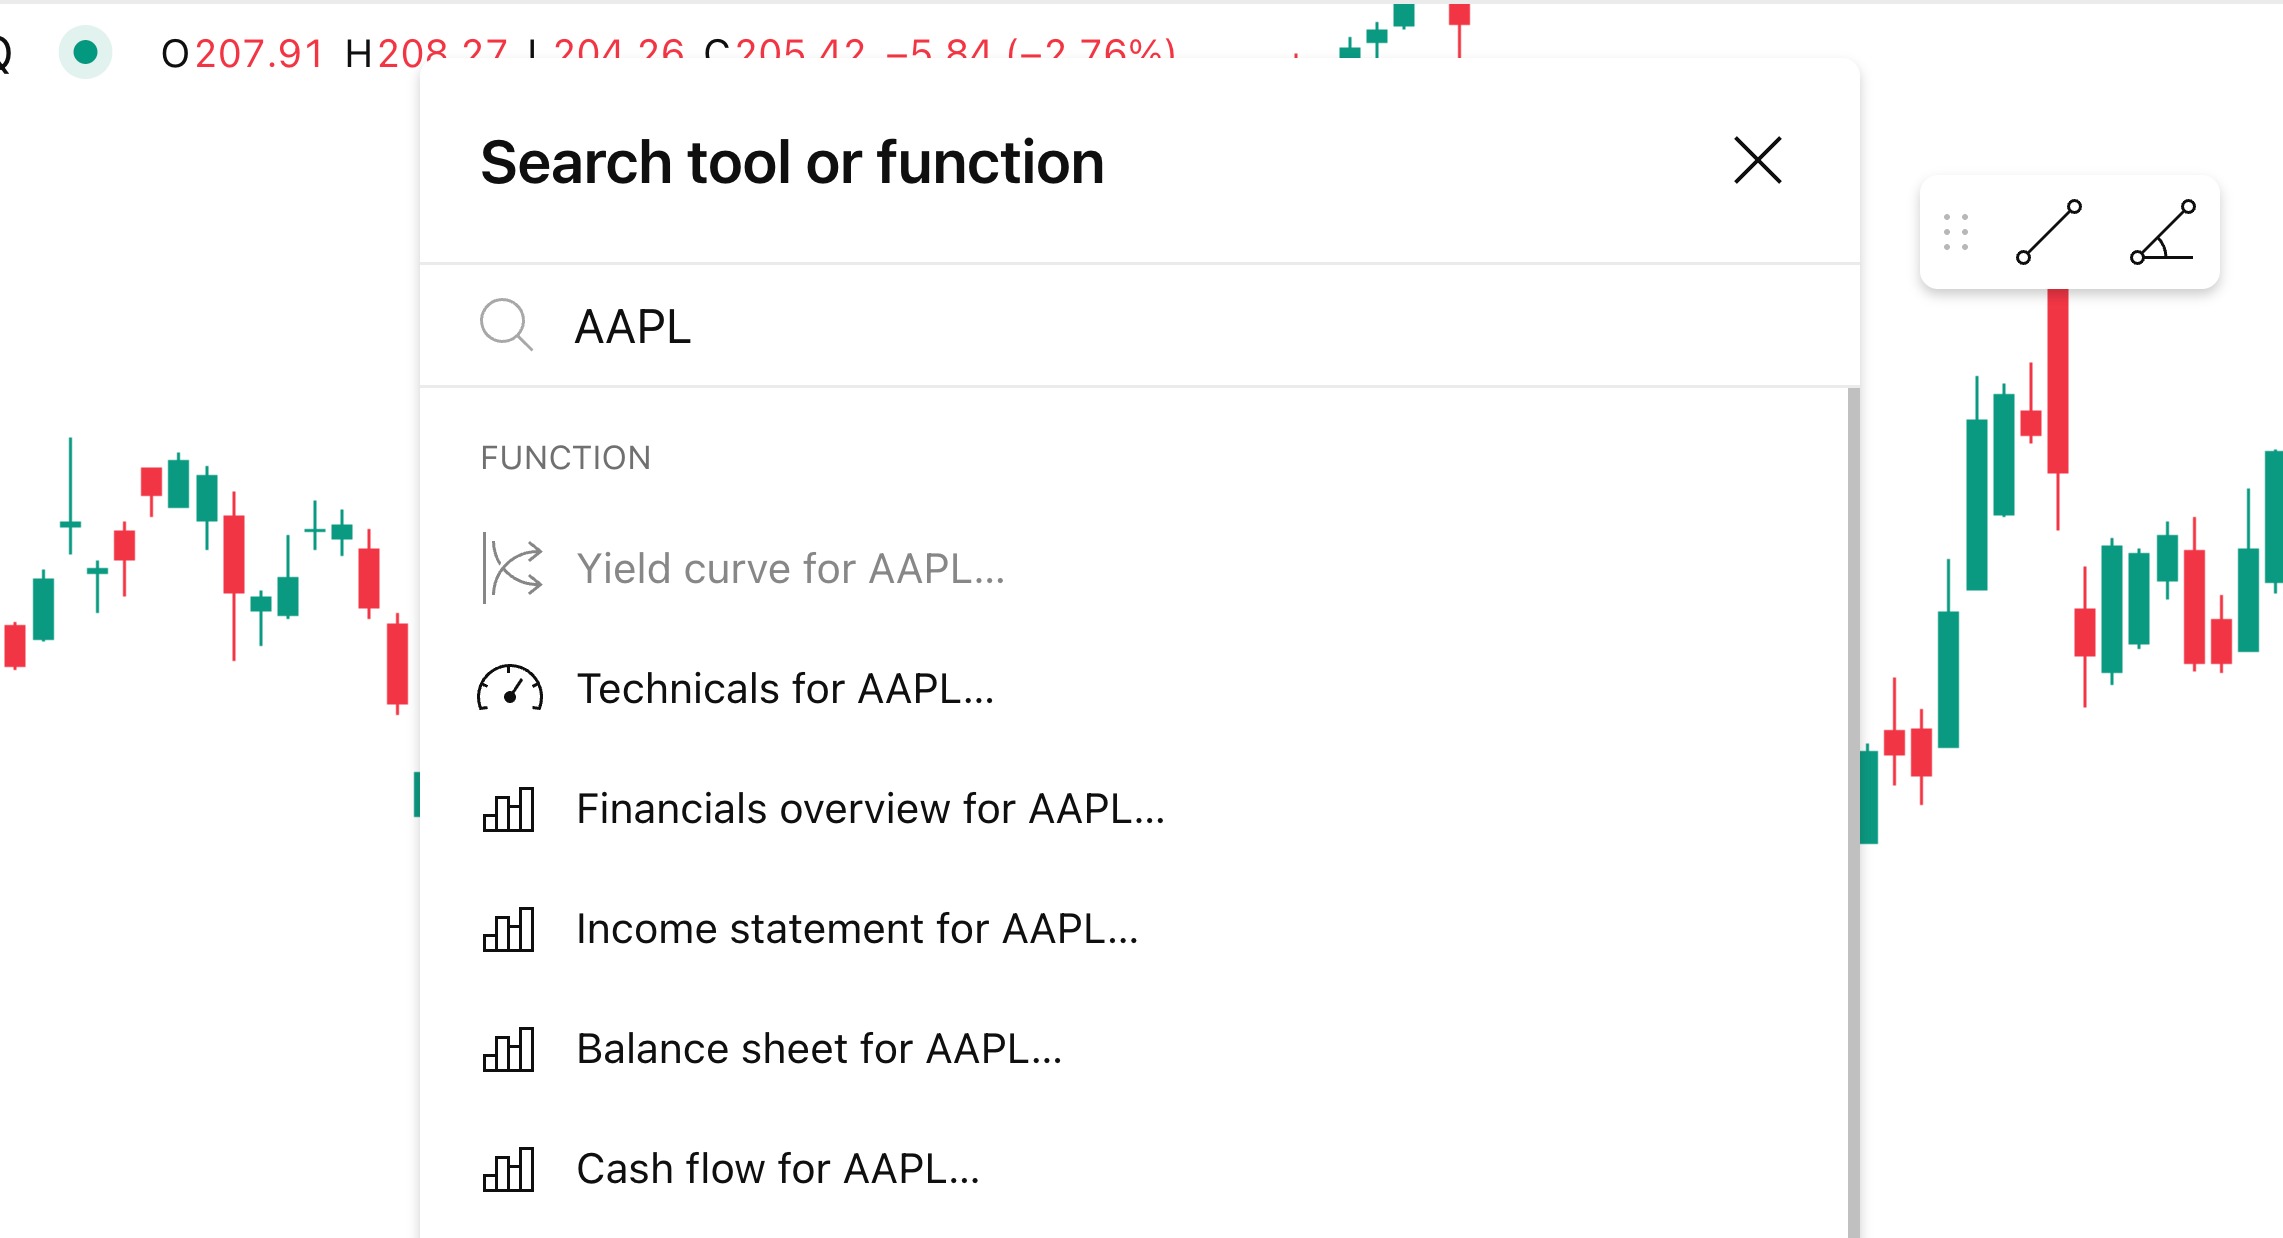This screenshot has height=1238, width=2283.
Task: Click the speedometer Technicals icon
Action: click(x=510, y=688)
